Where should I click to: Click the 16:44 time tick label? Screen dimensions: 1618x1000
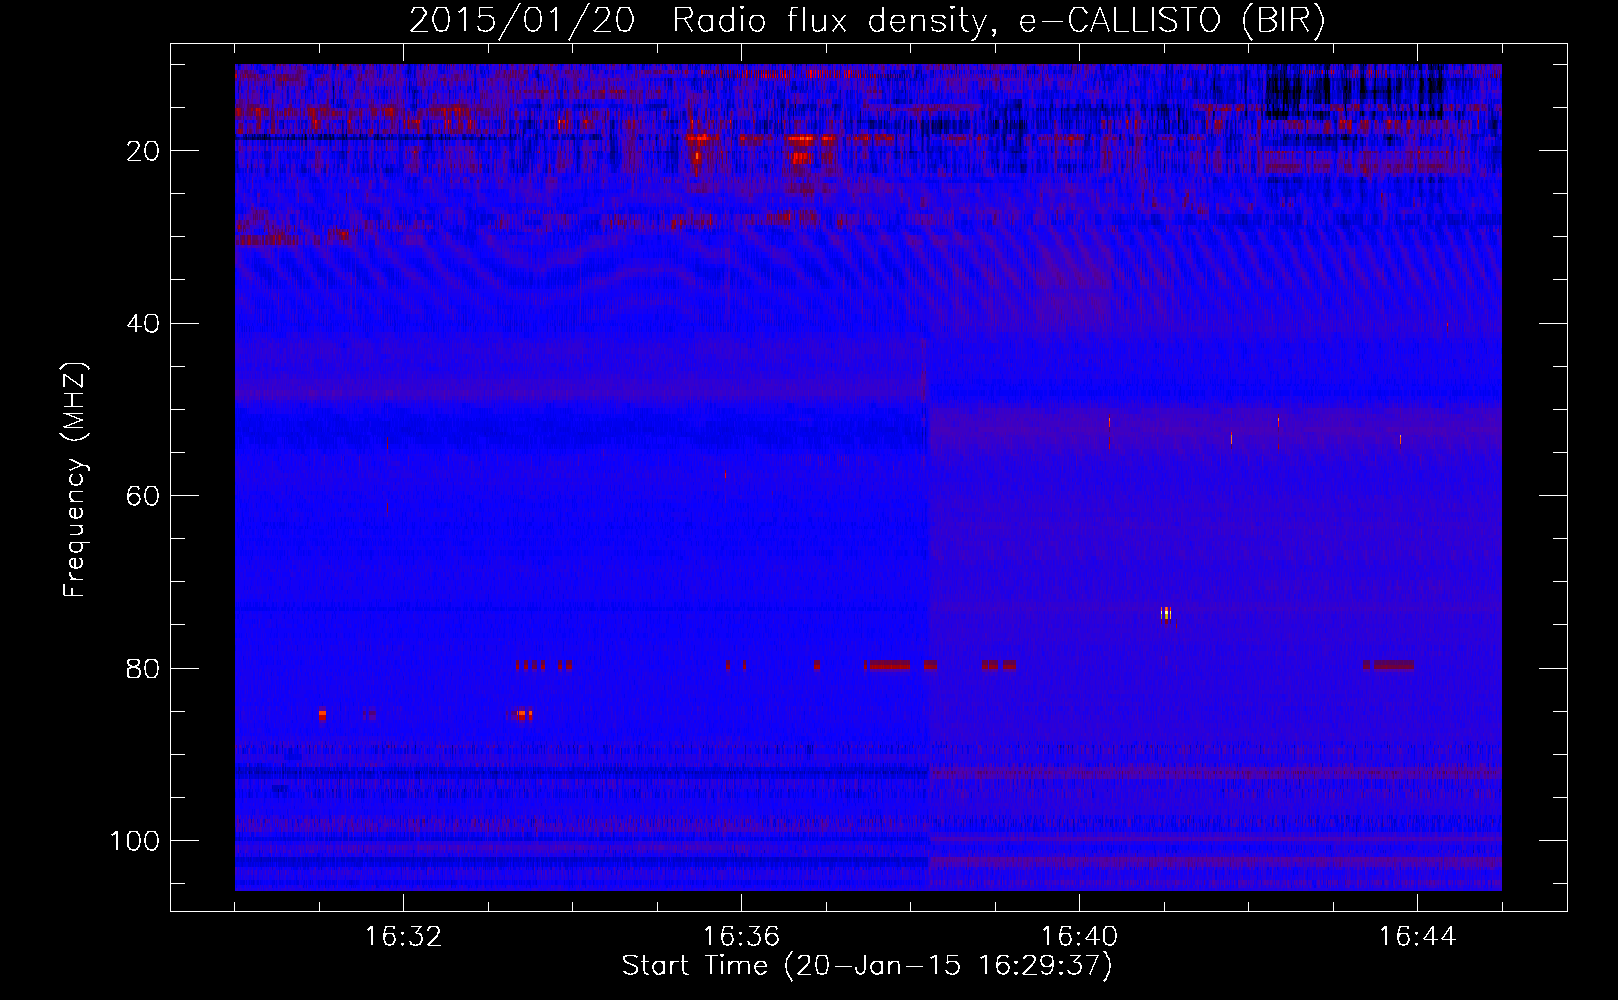click(1417, 937)
